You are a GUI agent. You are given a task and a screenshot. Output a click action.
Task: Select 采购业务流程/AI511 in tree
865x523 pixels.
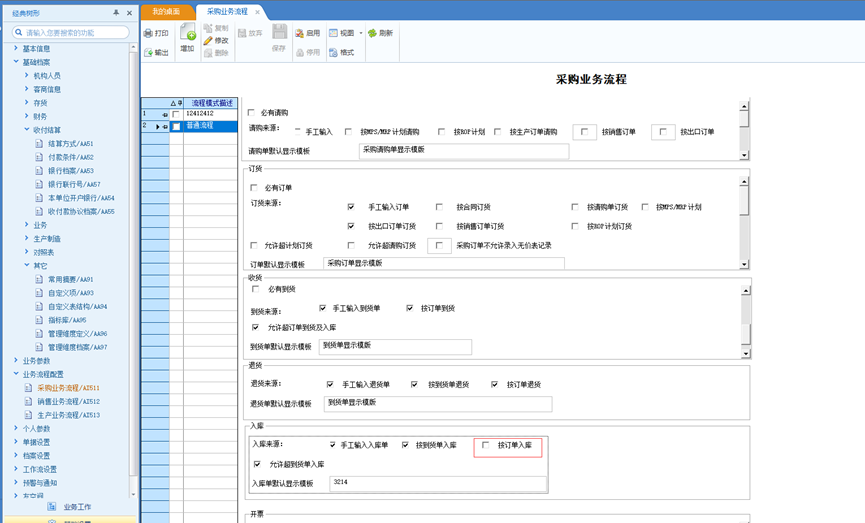(68, 388)
